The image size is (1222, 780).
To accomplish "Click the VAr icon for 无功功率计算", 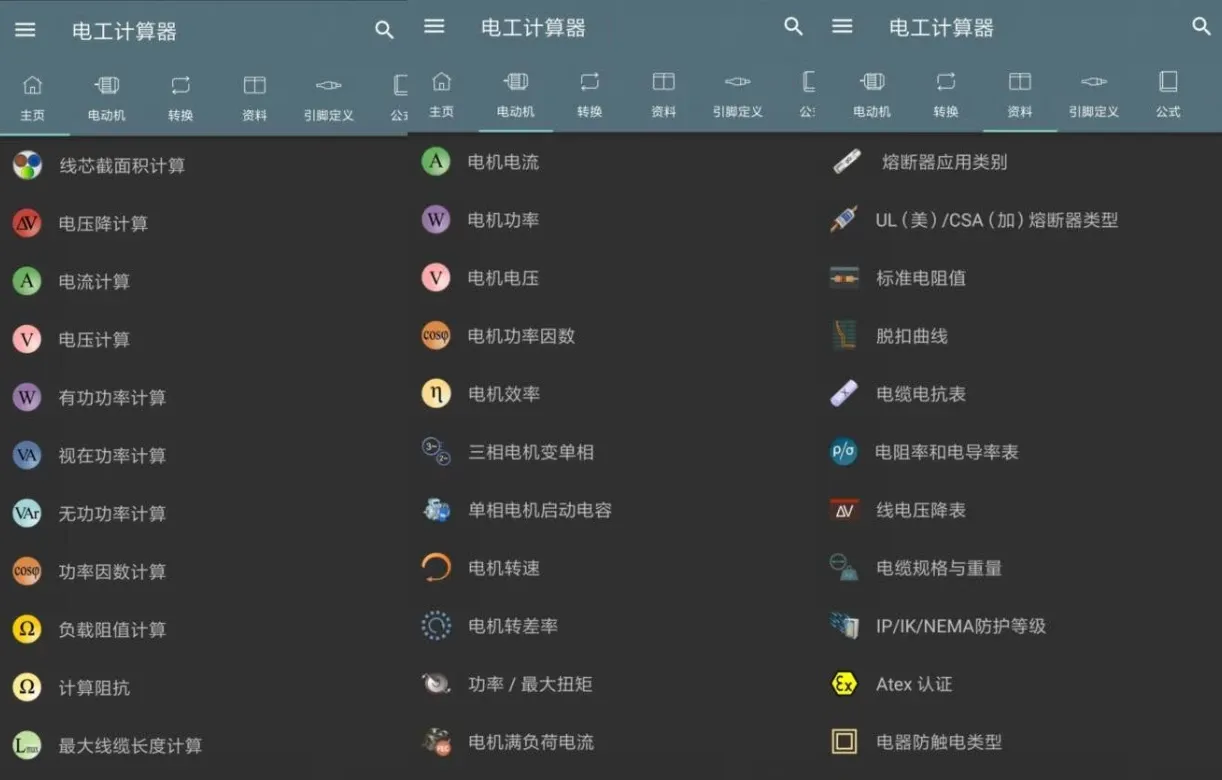I will (27, 513).
